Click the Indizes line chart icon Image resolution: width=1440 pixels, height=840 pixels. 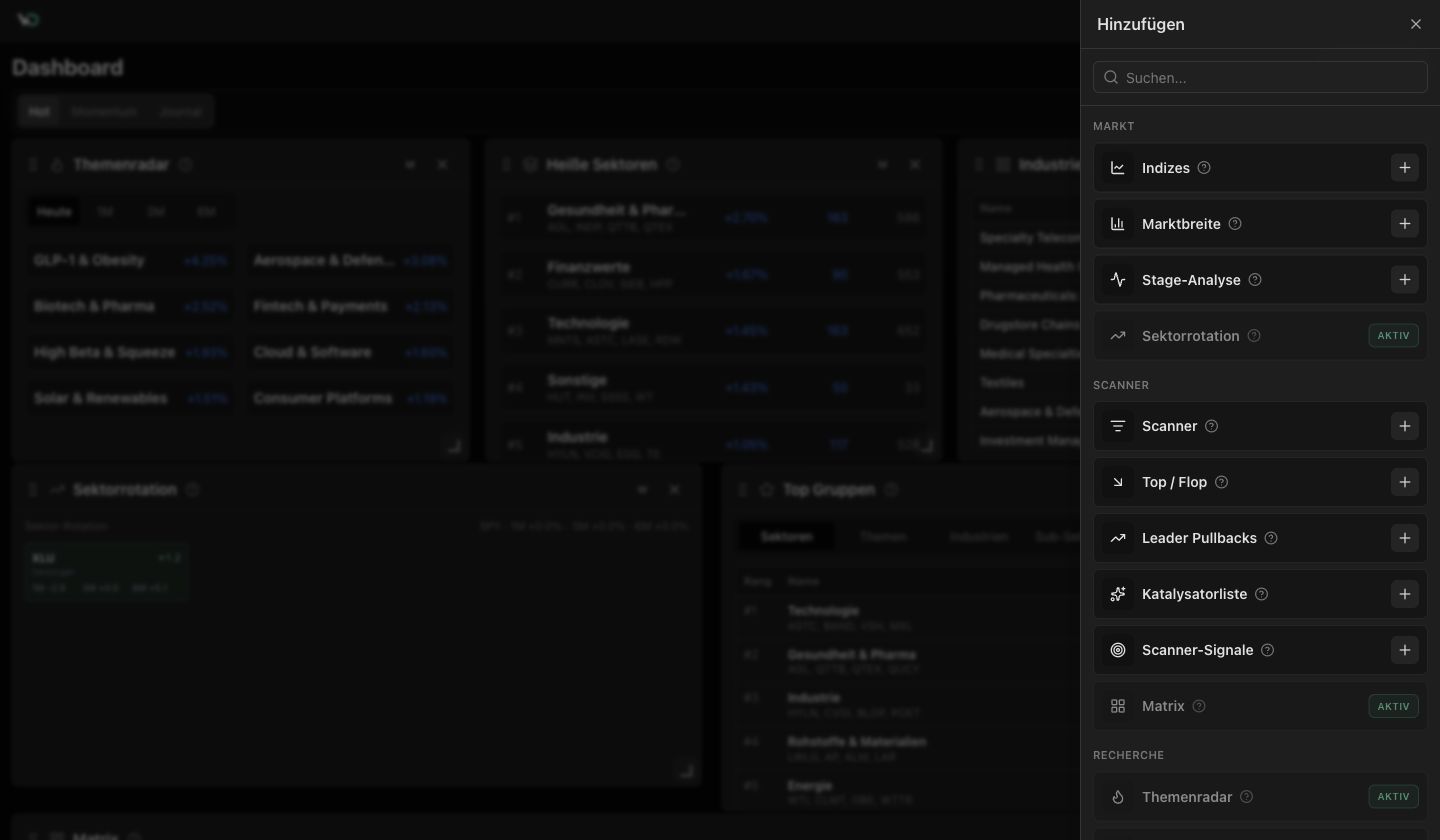click(x=1118, y=168)
